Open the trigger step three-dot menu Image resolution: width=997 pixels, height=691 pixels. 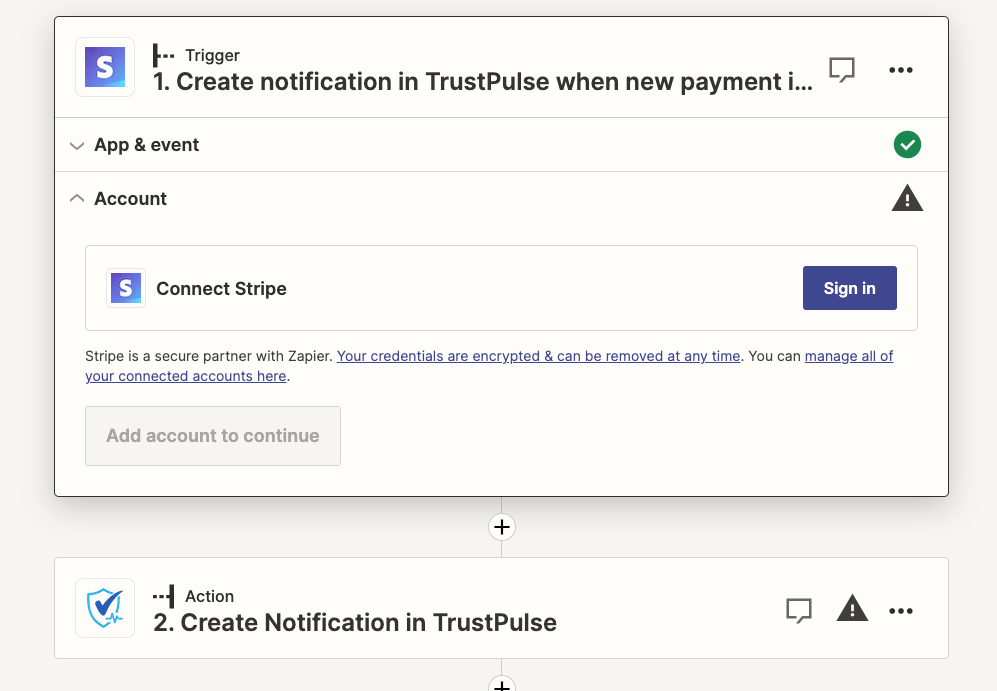[901, 70]
